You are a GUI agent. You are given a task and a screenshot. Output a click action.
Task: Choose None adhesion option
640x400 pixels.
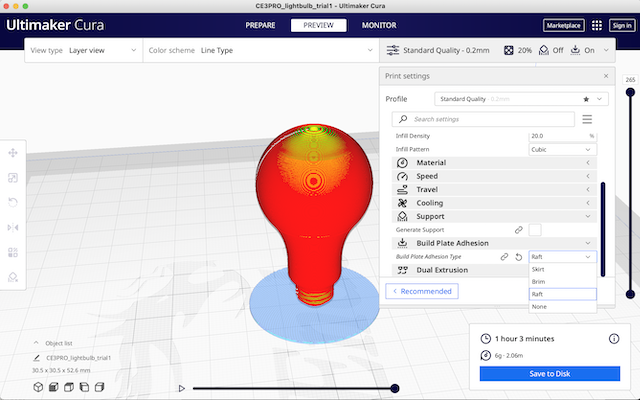pyautogui.click(x=562, y=307)
